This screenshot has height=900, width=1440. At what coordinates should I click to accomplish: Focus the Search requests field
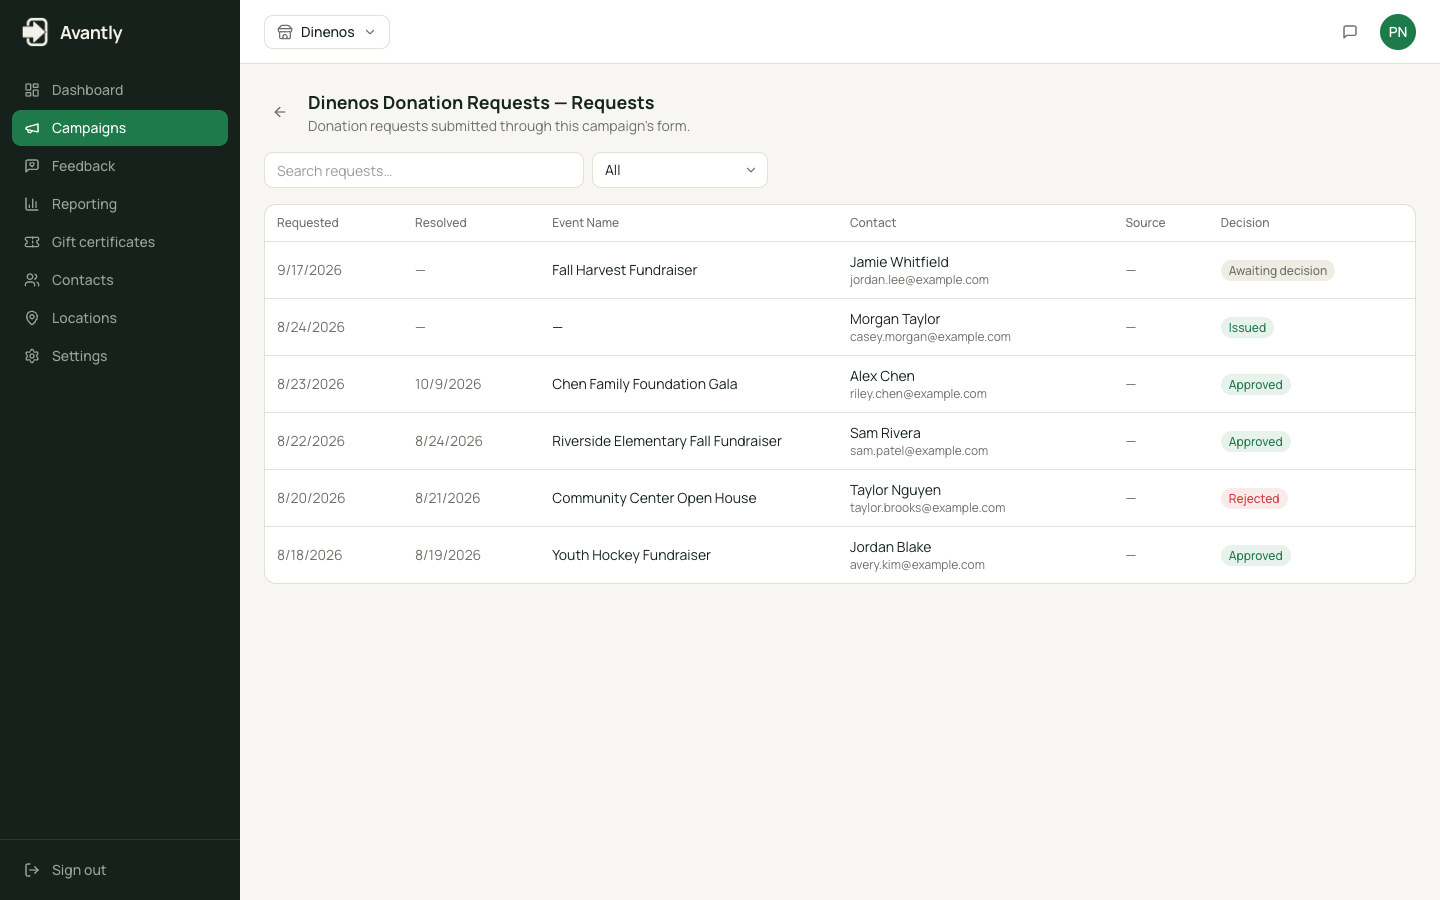pos(424,170)
